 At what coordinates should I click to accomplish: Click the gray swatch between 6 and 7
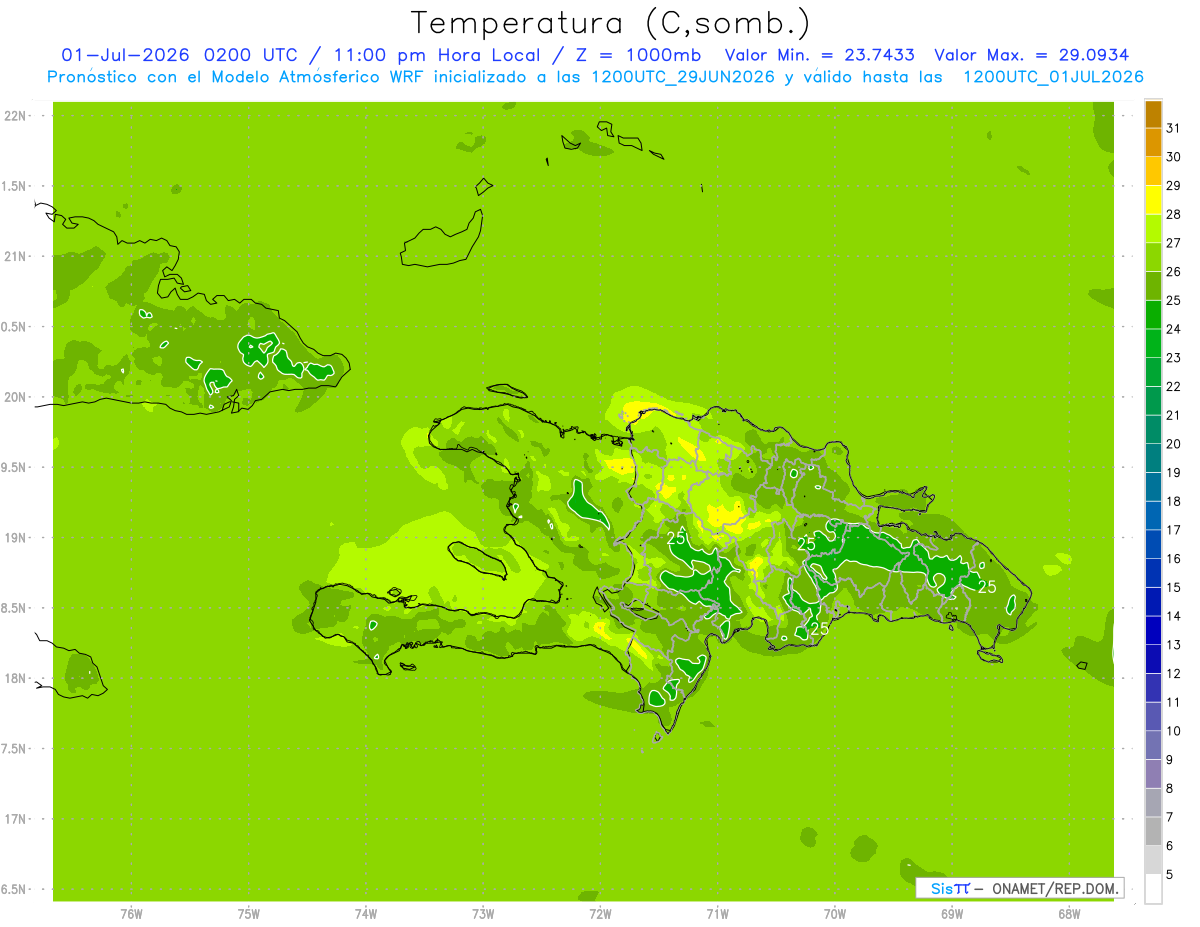(1153, 831)
